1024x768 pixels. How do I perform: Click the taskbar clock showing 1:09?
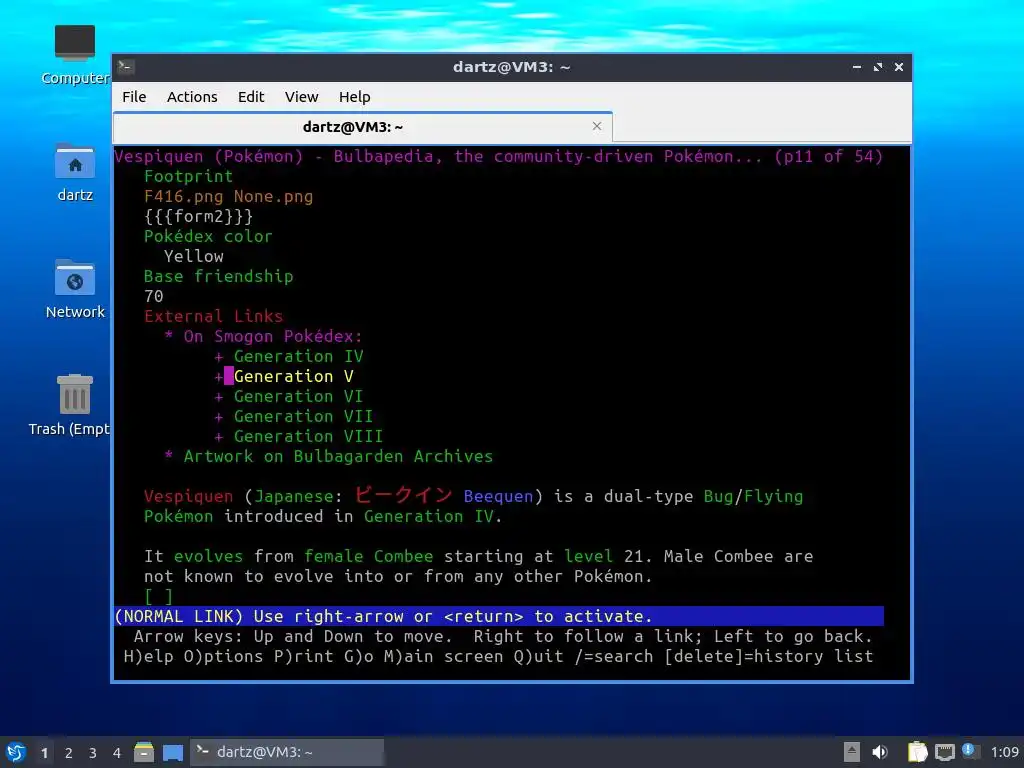1004,752
